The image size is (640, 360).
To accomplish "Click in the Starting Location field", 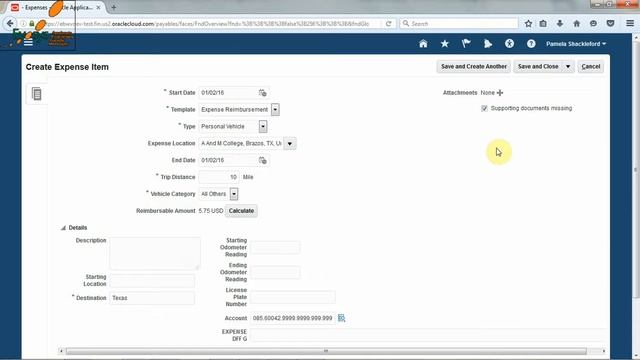I will (x=152, y=280).
